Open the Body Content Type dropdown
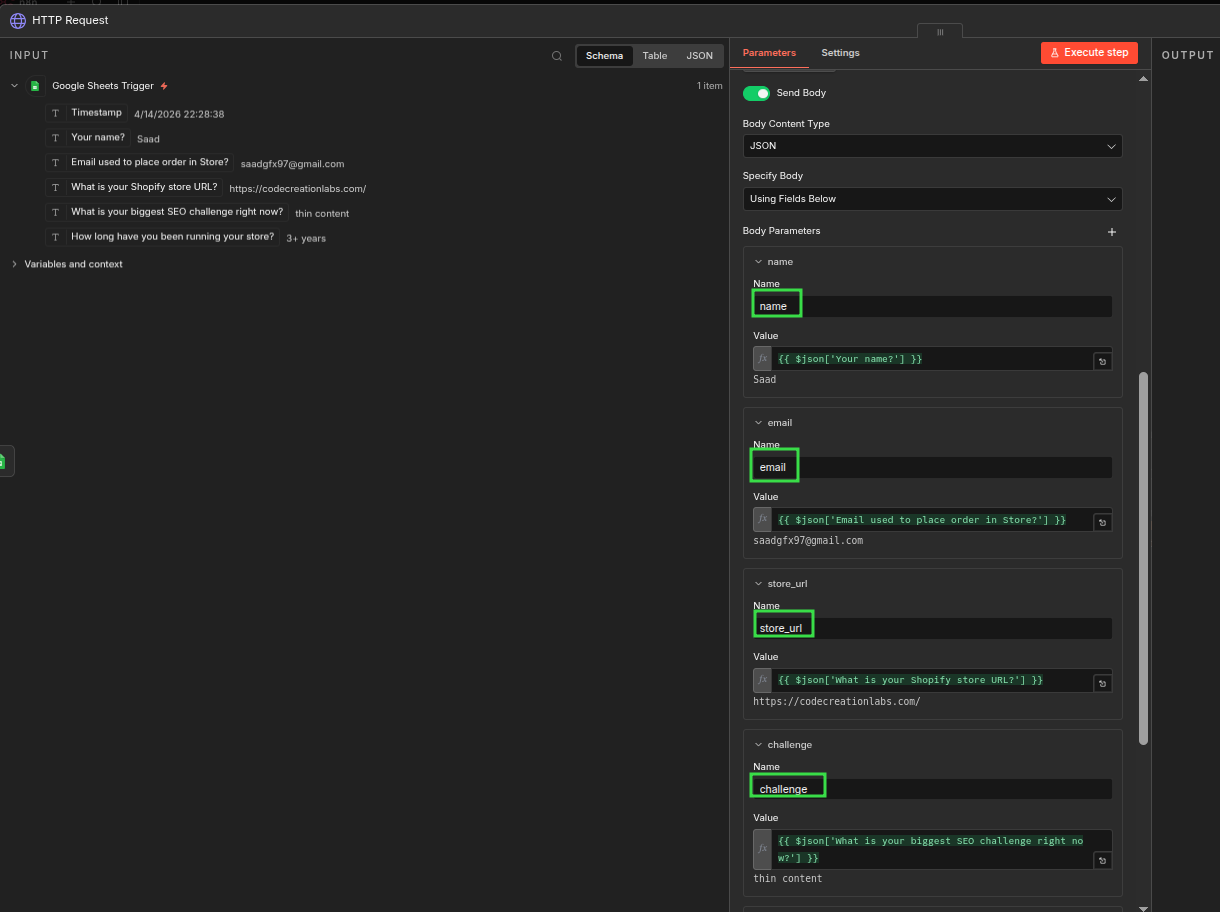 tap(931, 146)
